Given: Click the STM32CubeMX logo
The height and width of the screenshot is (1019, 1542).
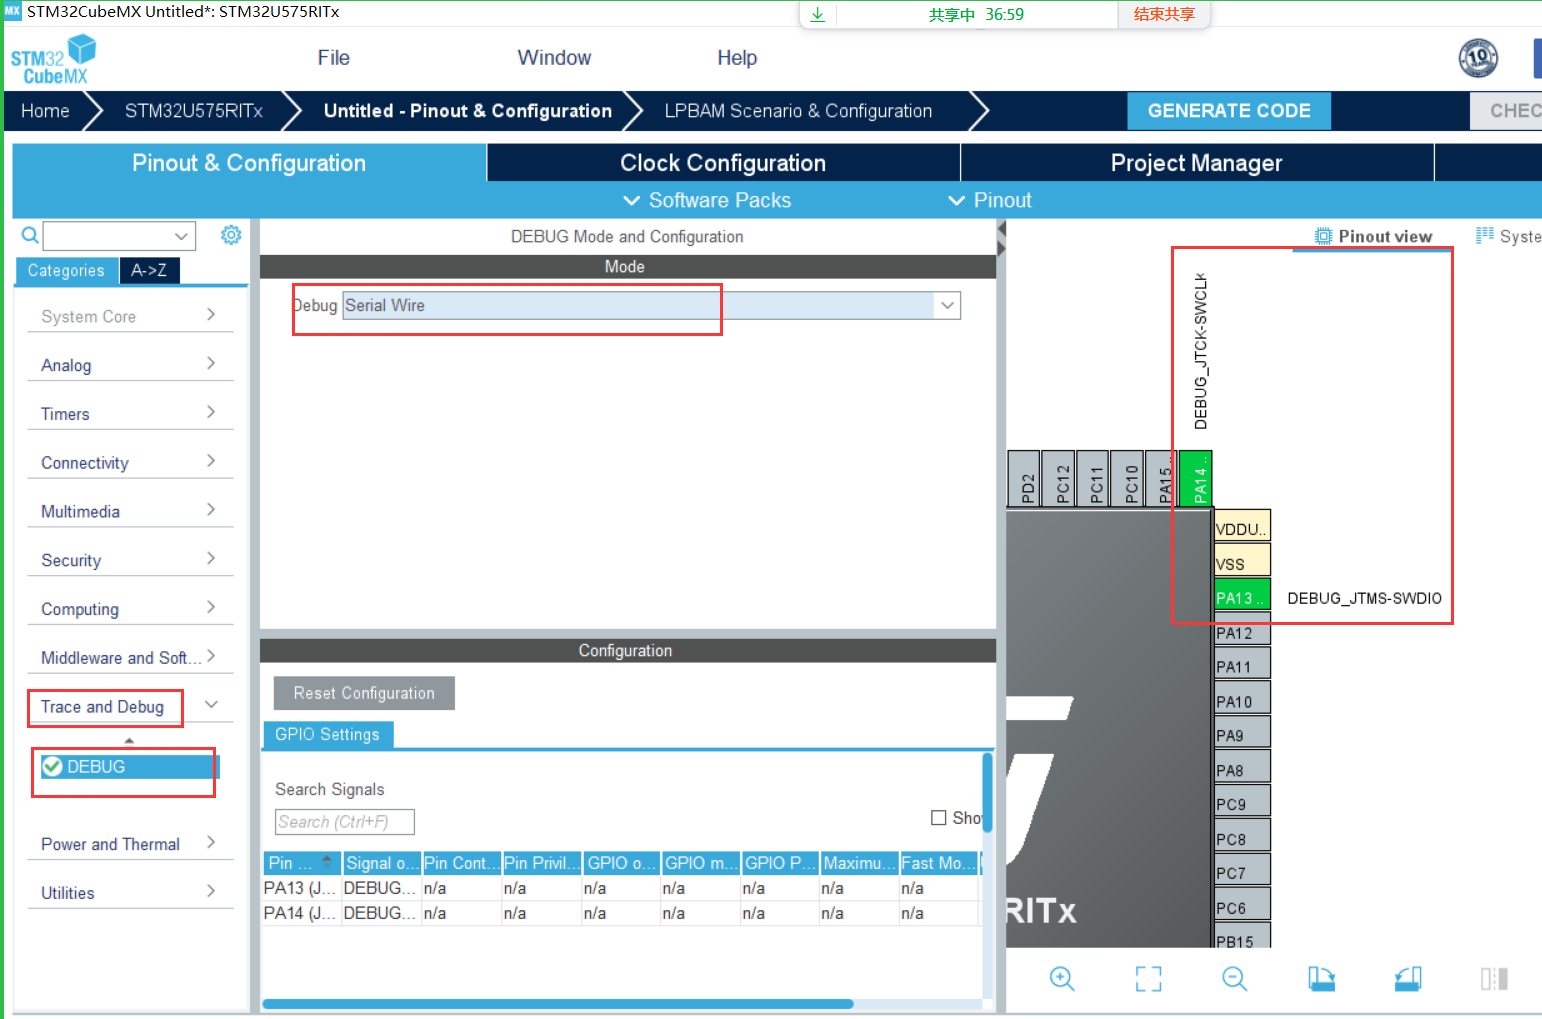Looking at the screenshot, I should [53, 59].
